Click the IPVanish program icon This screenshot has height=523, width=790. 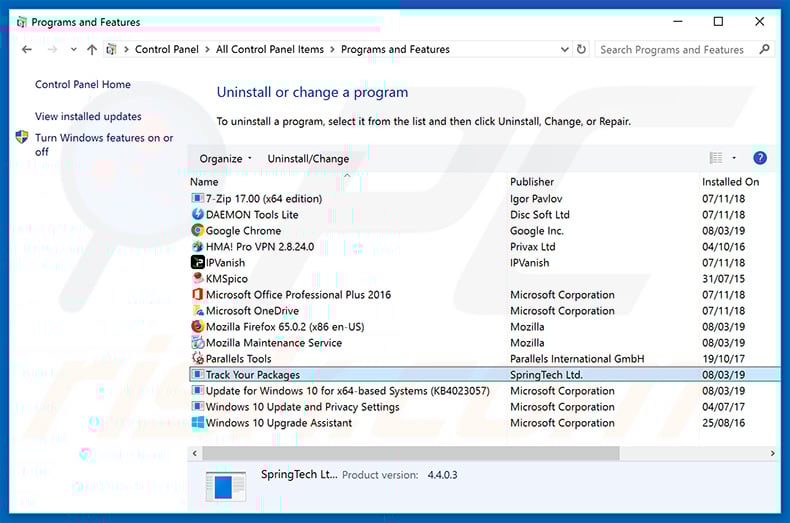click(198, 263)
